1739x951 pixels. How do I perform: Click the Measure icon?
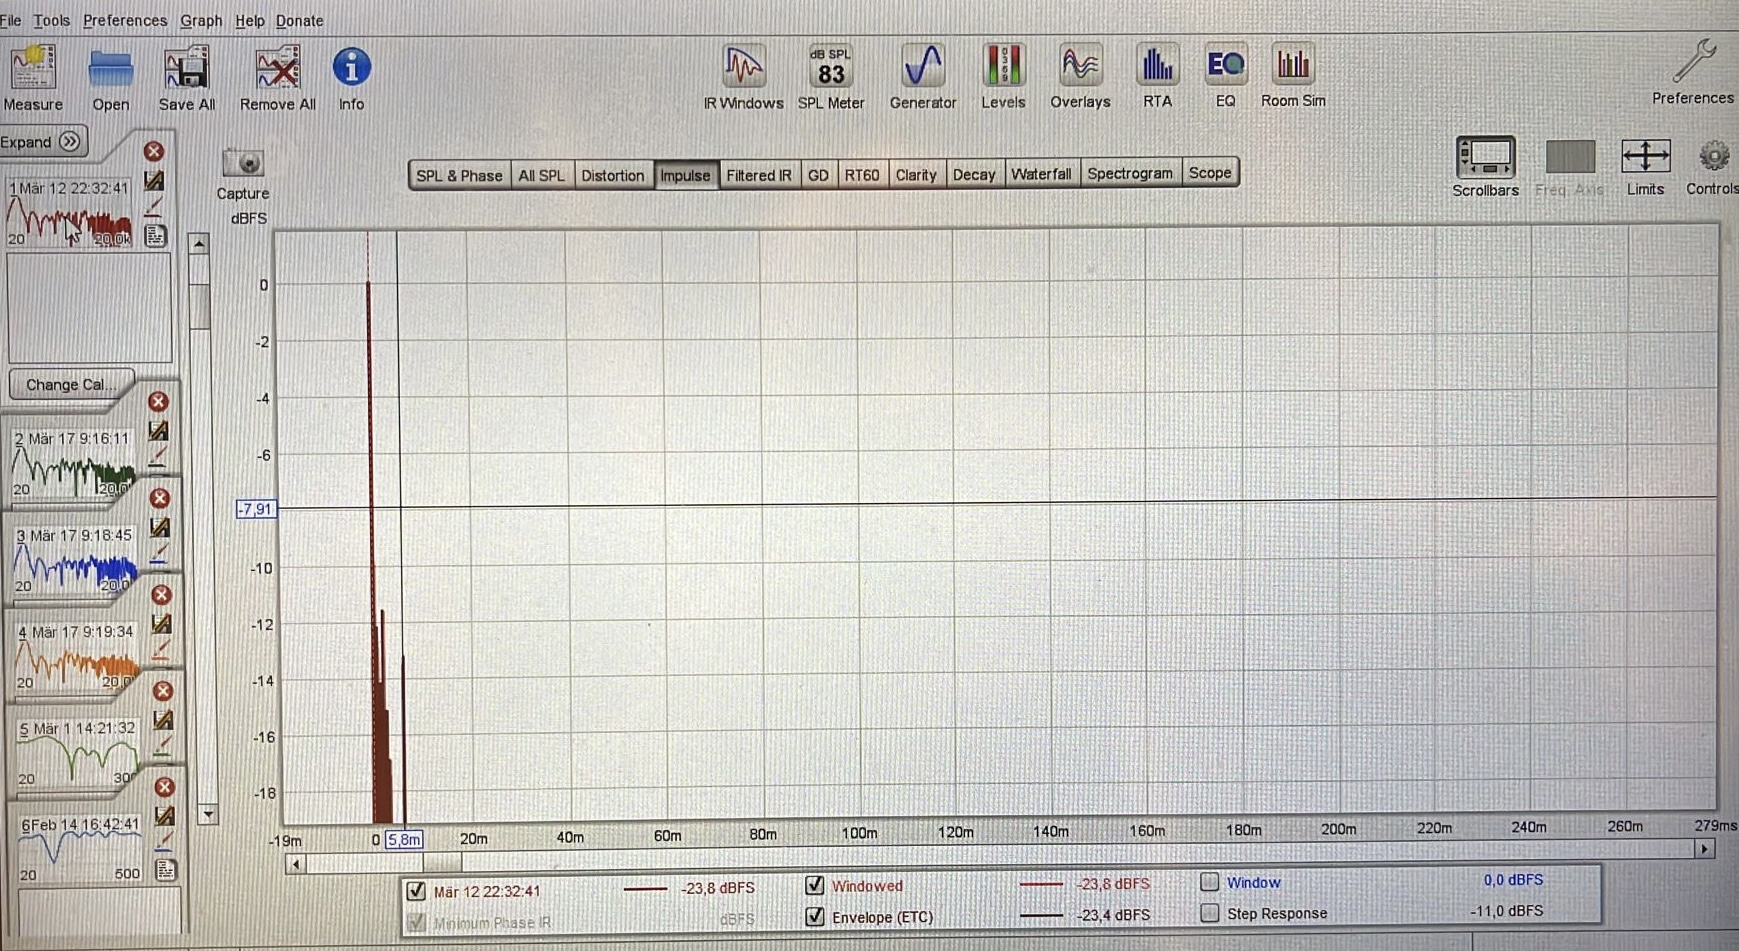pyautogui.click(x=33, y=70)
